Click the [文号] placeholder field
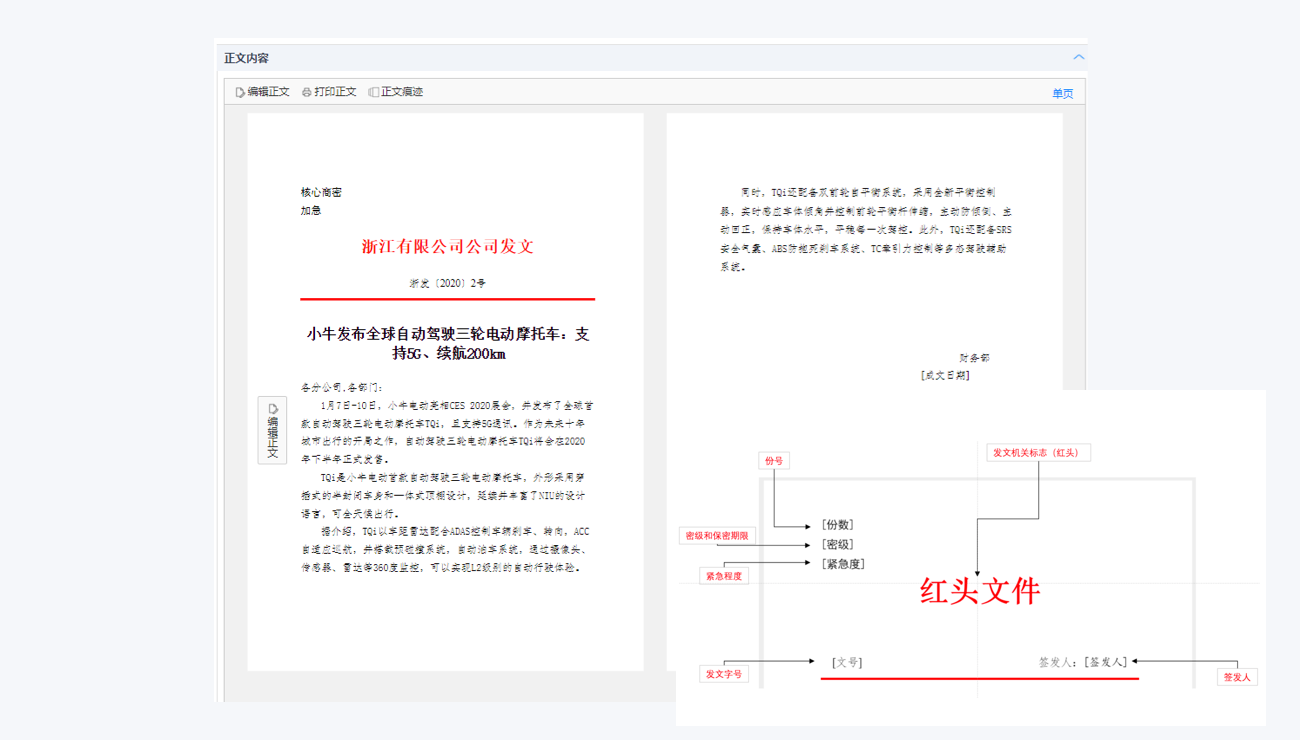This screenshot has height=740, width=1300. [x=847, y=662]
